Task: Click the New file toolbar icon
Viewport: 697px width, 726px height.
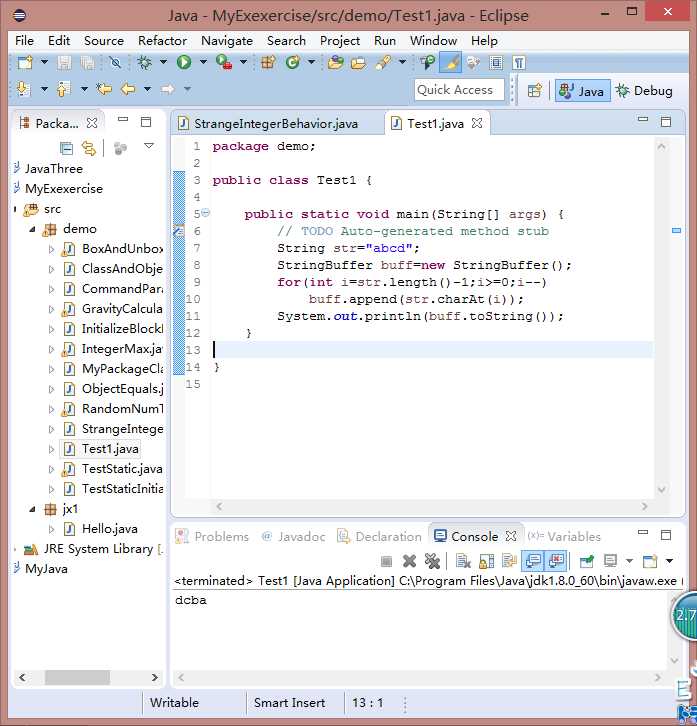Action: point(25,62)
